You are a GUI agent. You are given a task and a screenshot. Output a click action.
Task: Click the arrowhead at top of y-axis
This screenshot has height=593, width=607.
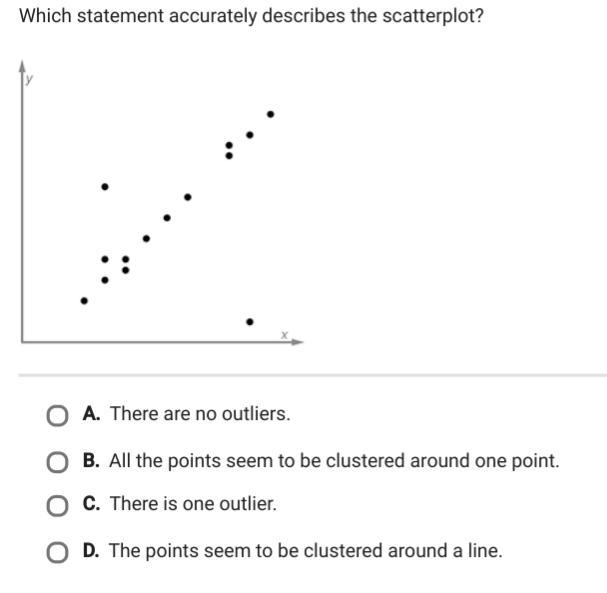pos(22,66)
